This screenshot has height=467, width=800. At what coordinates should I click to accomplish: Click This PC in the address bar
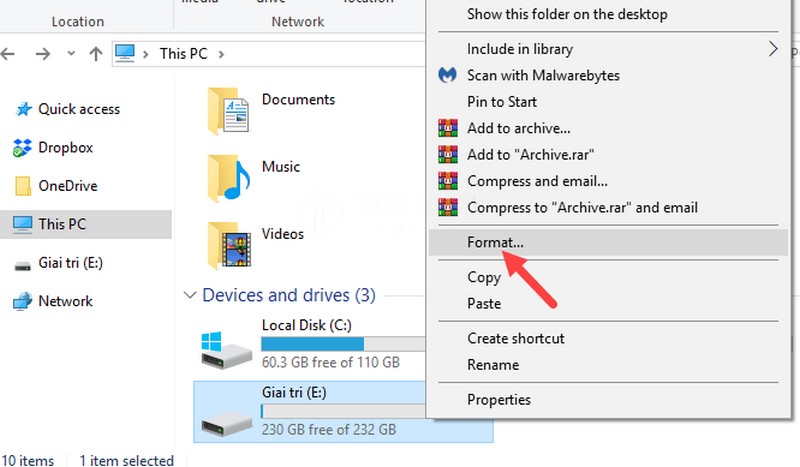(184, 54)
